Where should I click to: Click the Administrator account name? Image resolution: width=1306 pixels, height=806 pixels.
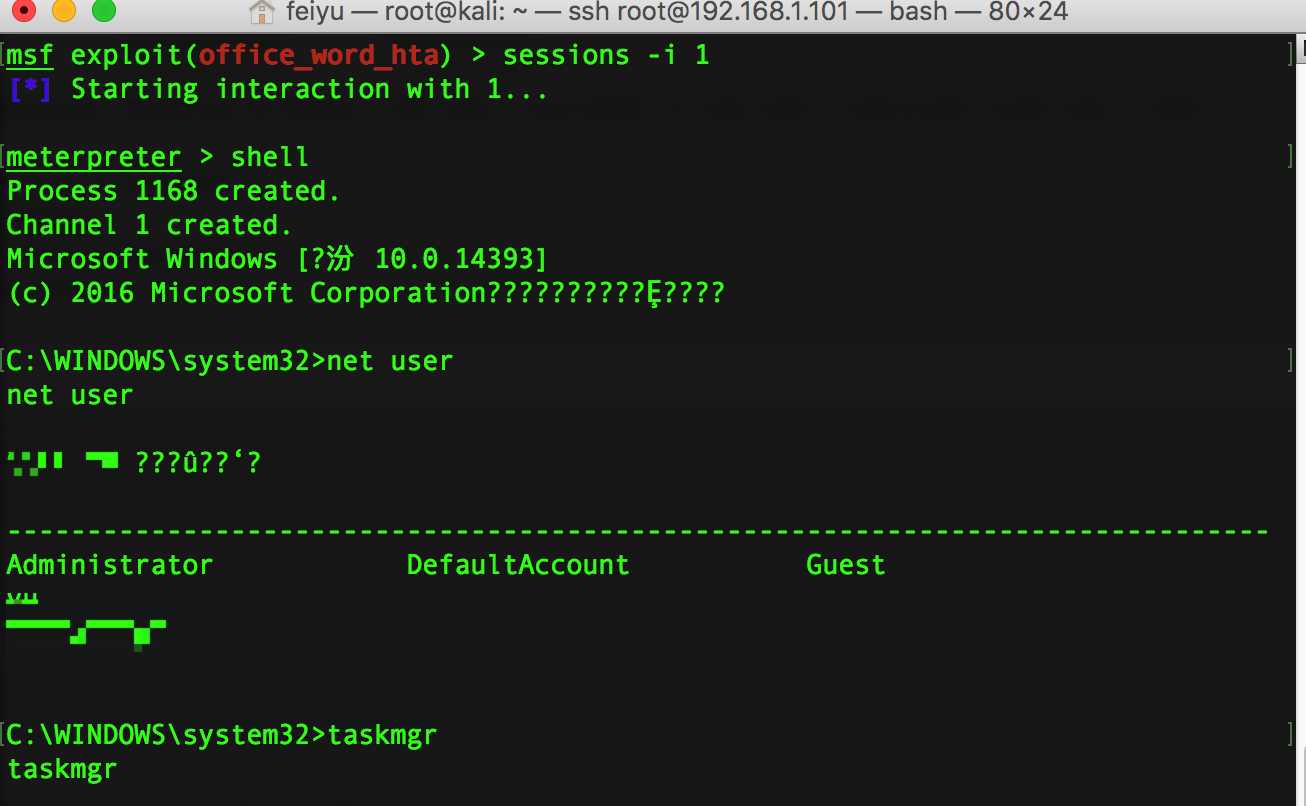click(110, 565)
